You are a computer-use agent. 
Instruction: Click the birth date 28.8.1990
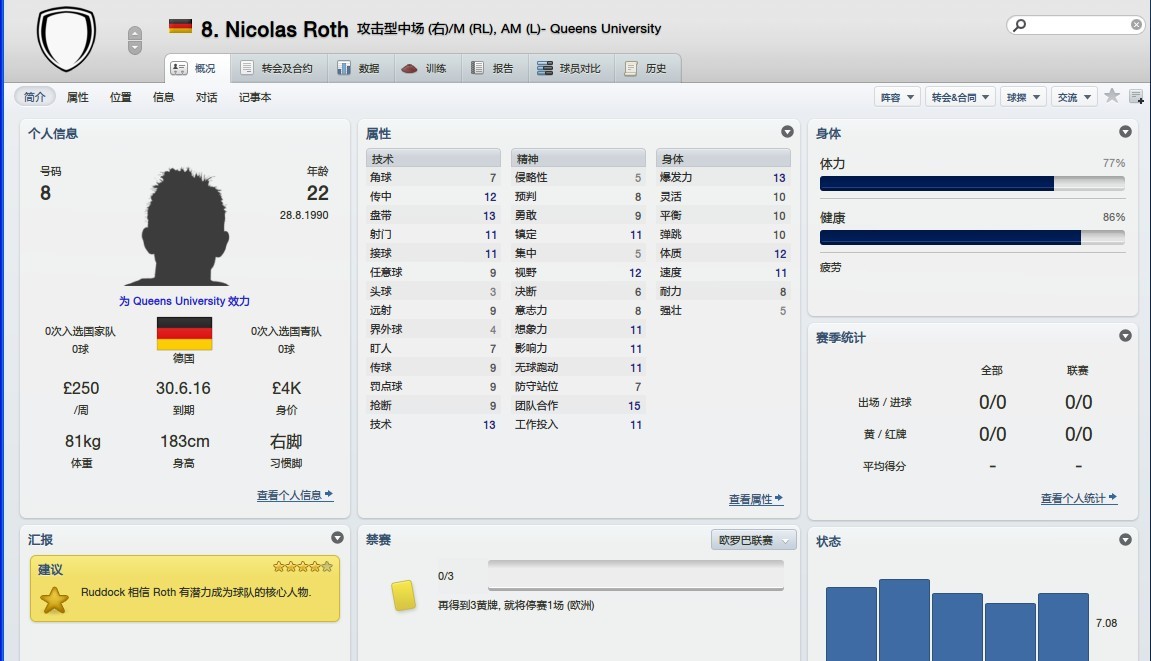coord(304,215)
